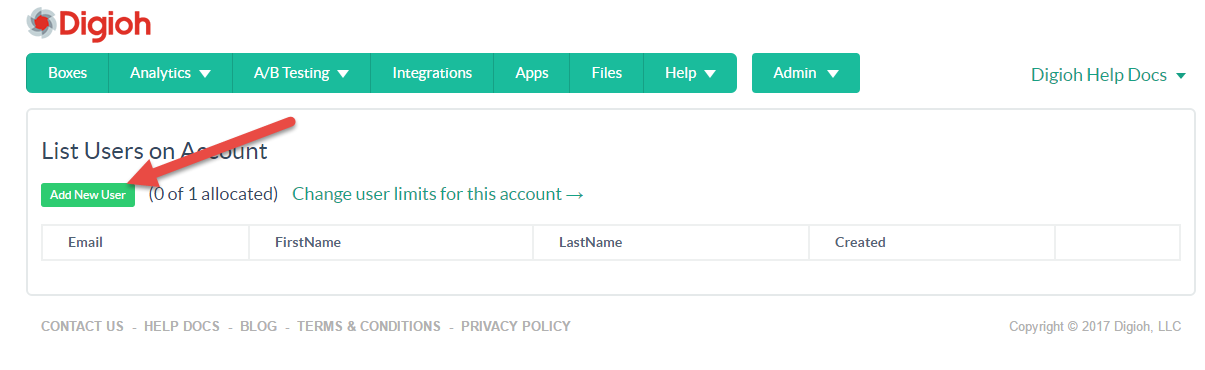The width and height of the screenshot is (1205, 370).
Task: Open Digioh Help Docs account menu arrow
Action: (x=1180, y=76)
